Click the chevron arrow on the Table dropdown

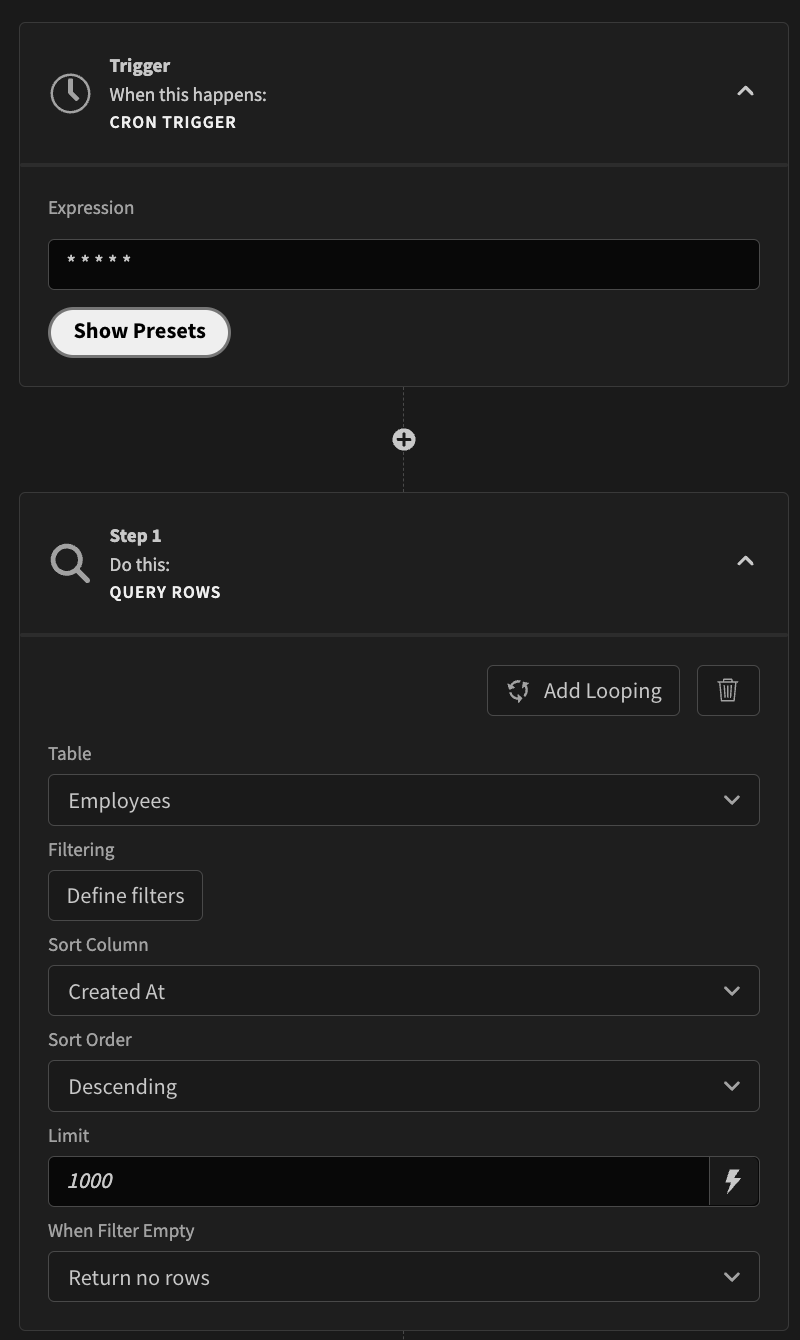[731, 800]
